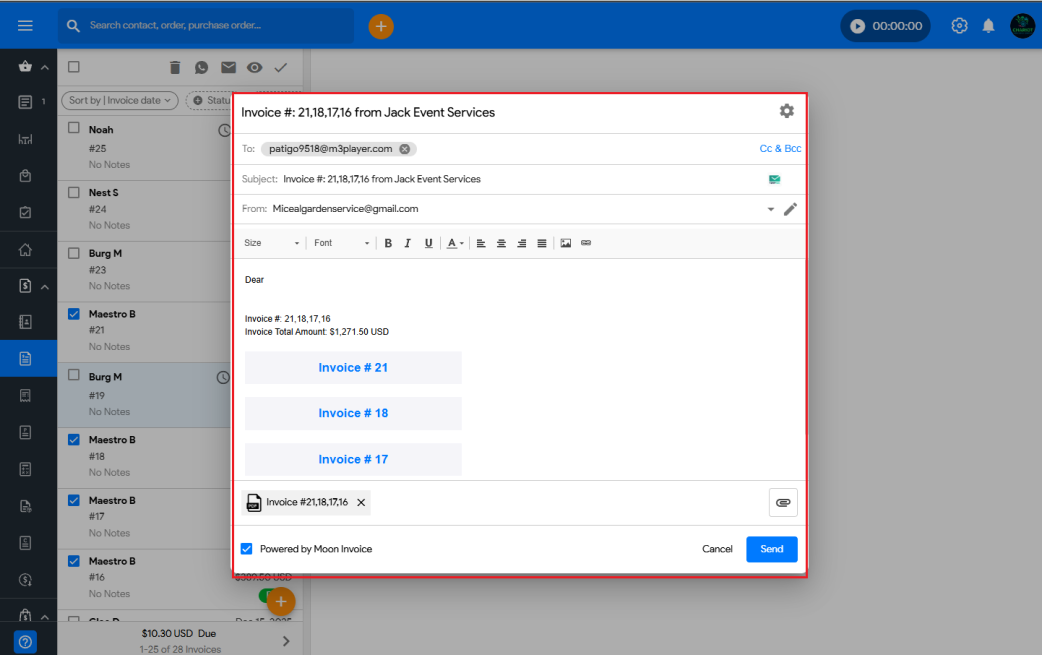Open the notifications bell
Screen dimensions: 1042x655
coord(988,26)
